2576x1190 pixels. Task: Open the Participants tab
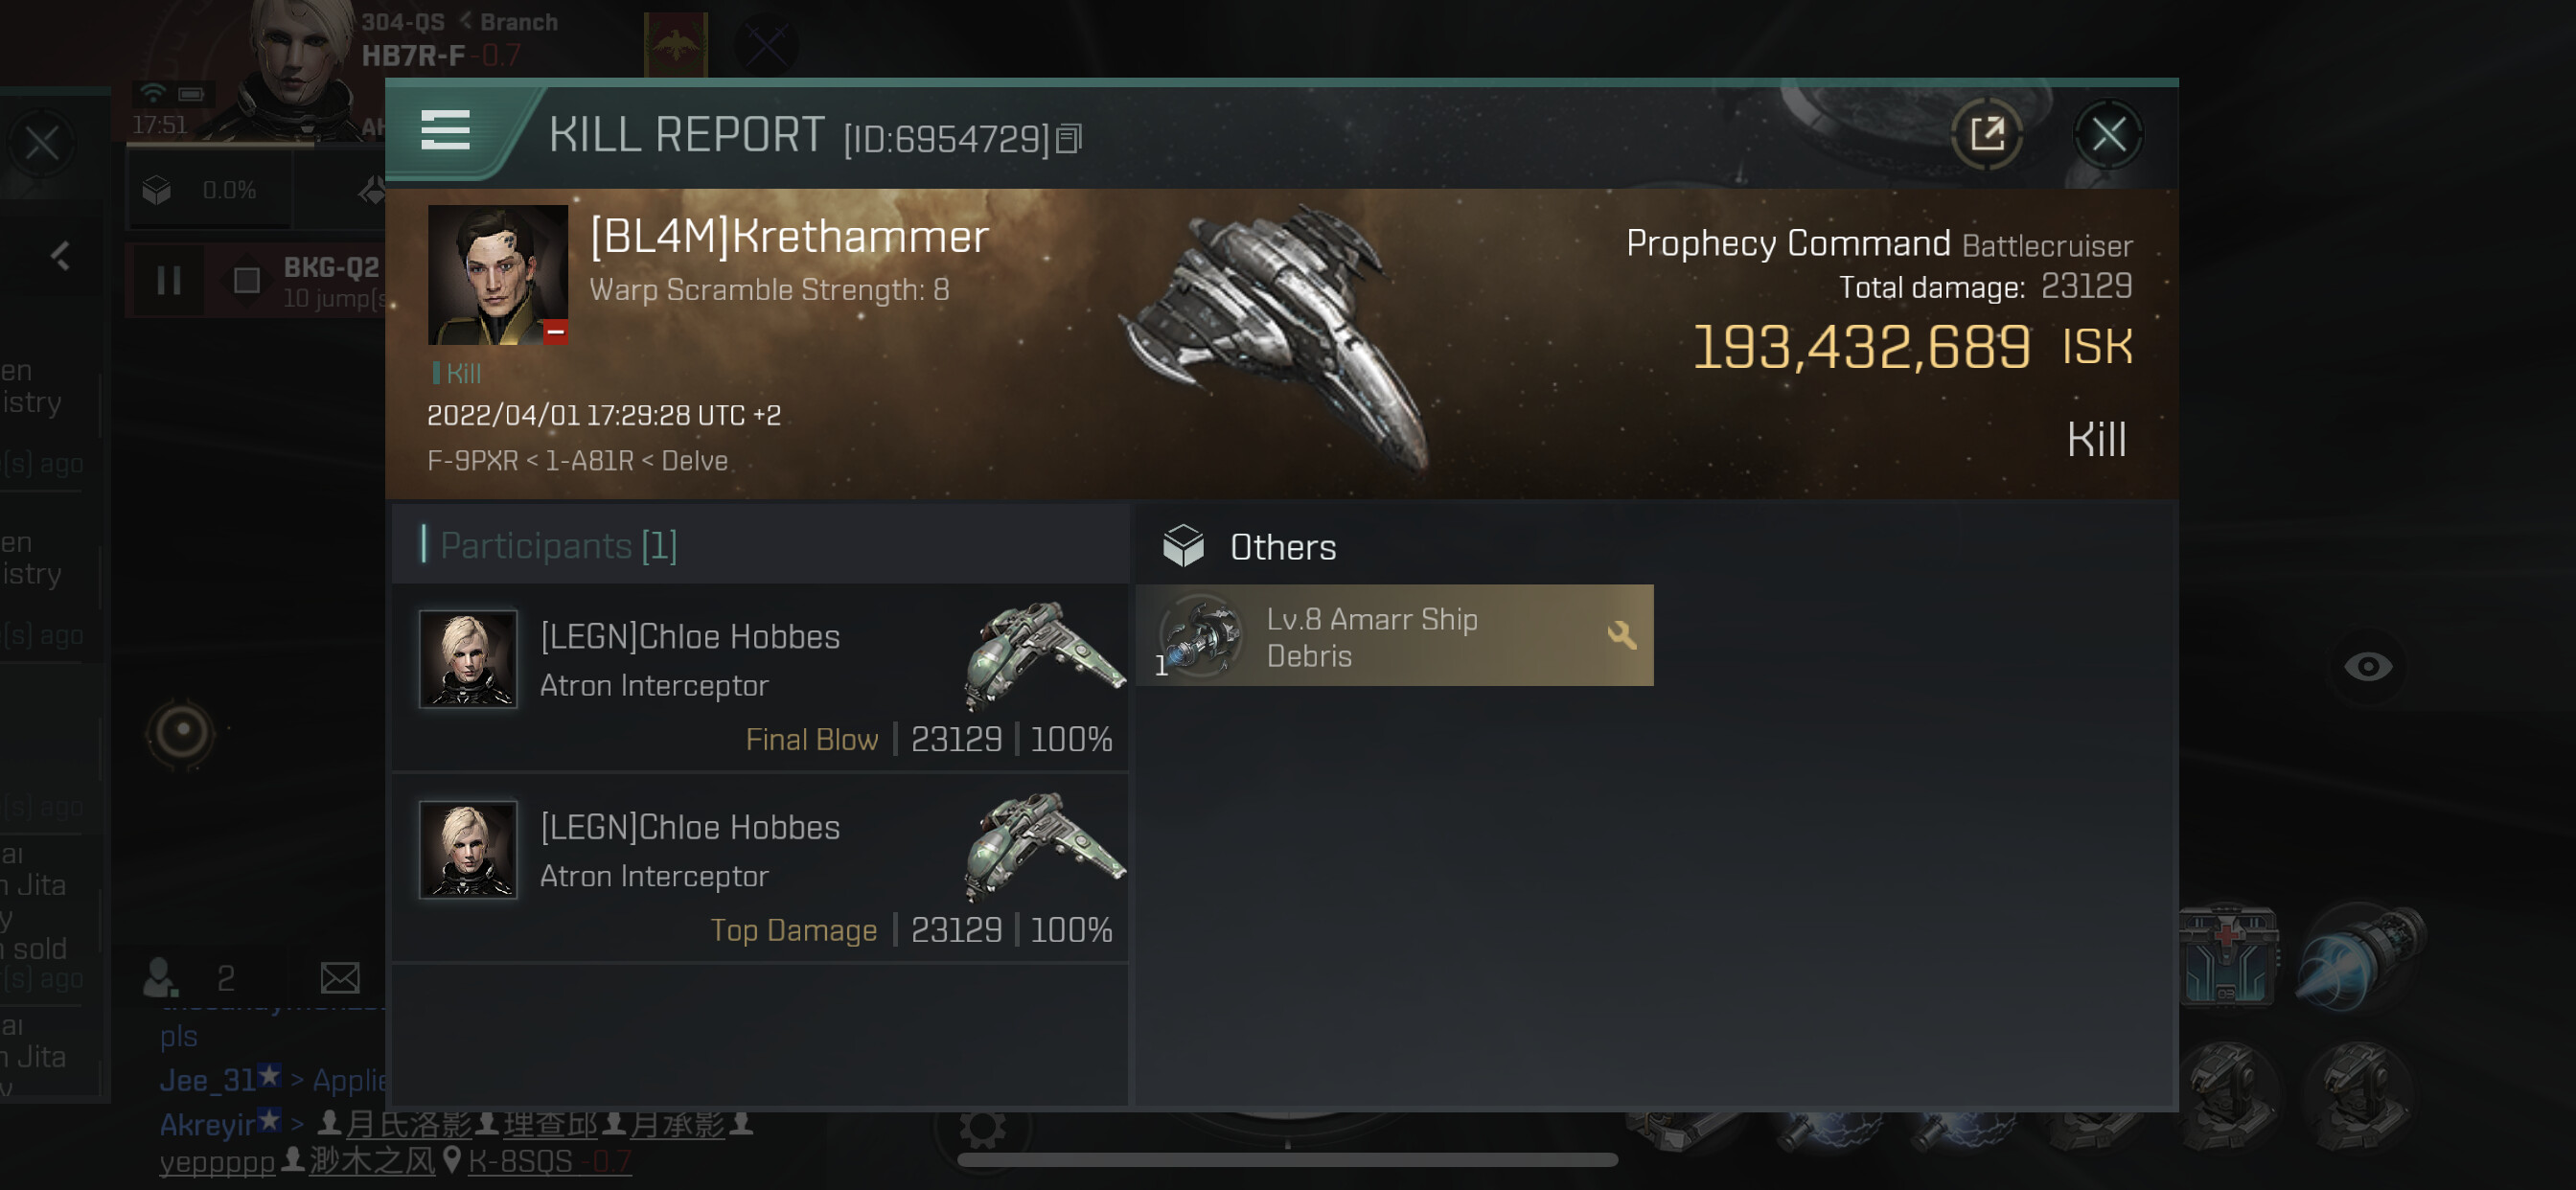(558, 546)
